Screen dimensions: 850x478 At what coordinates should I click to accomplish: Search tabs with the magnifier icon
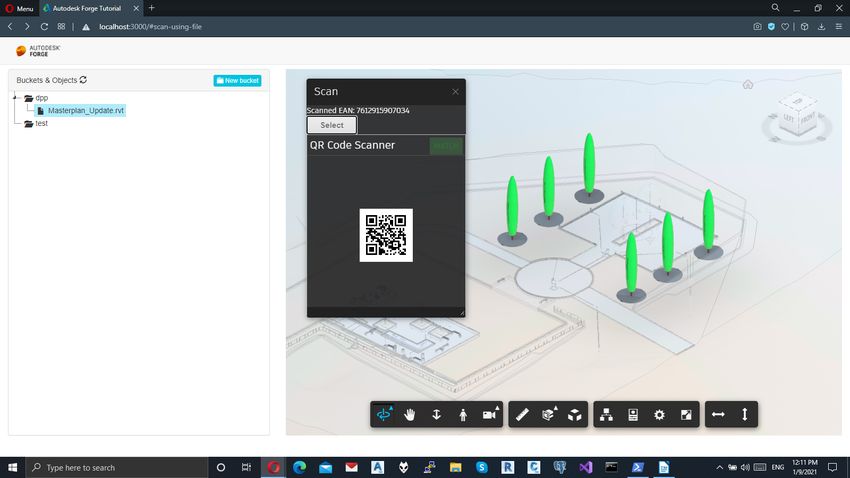776,8
